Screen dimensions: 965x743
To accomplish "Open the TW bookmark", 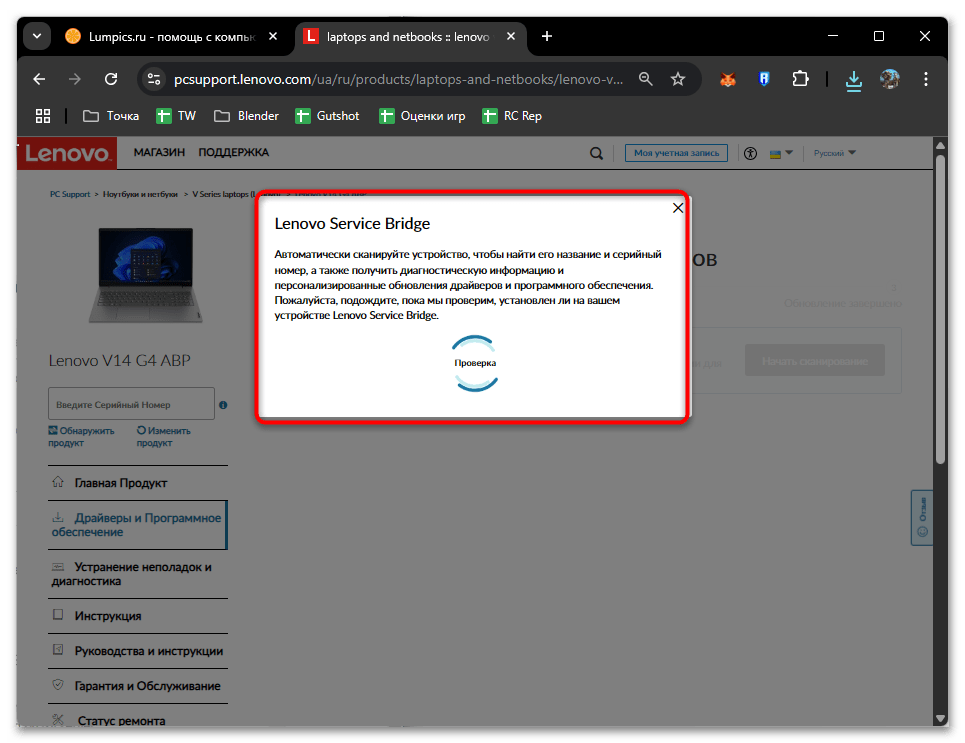I will 176,116.
